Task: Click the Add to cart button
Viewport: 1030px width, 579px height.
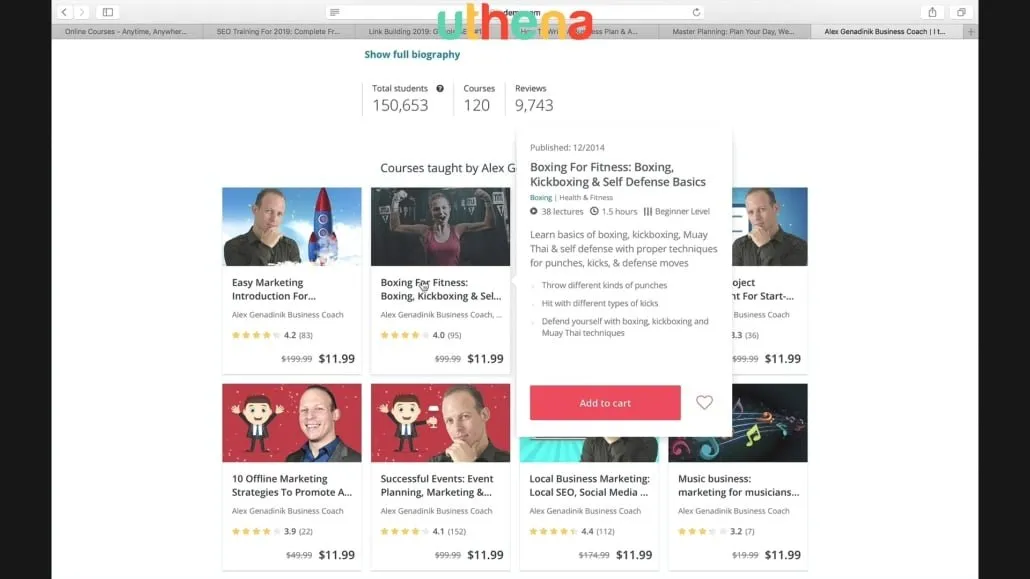Action: (605, 403)
